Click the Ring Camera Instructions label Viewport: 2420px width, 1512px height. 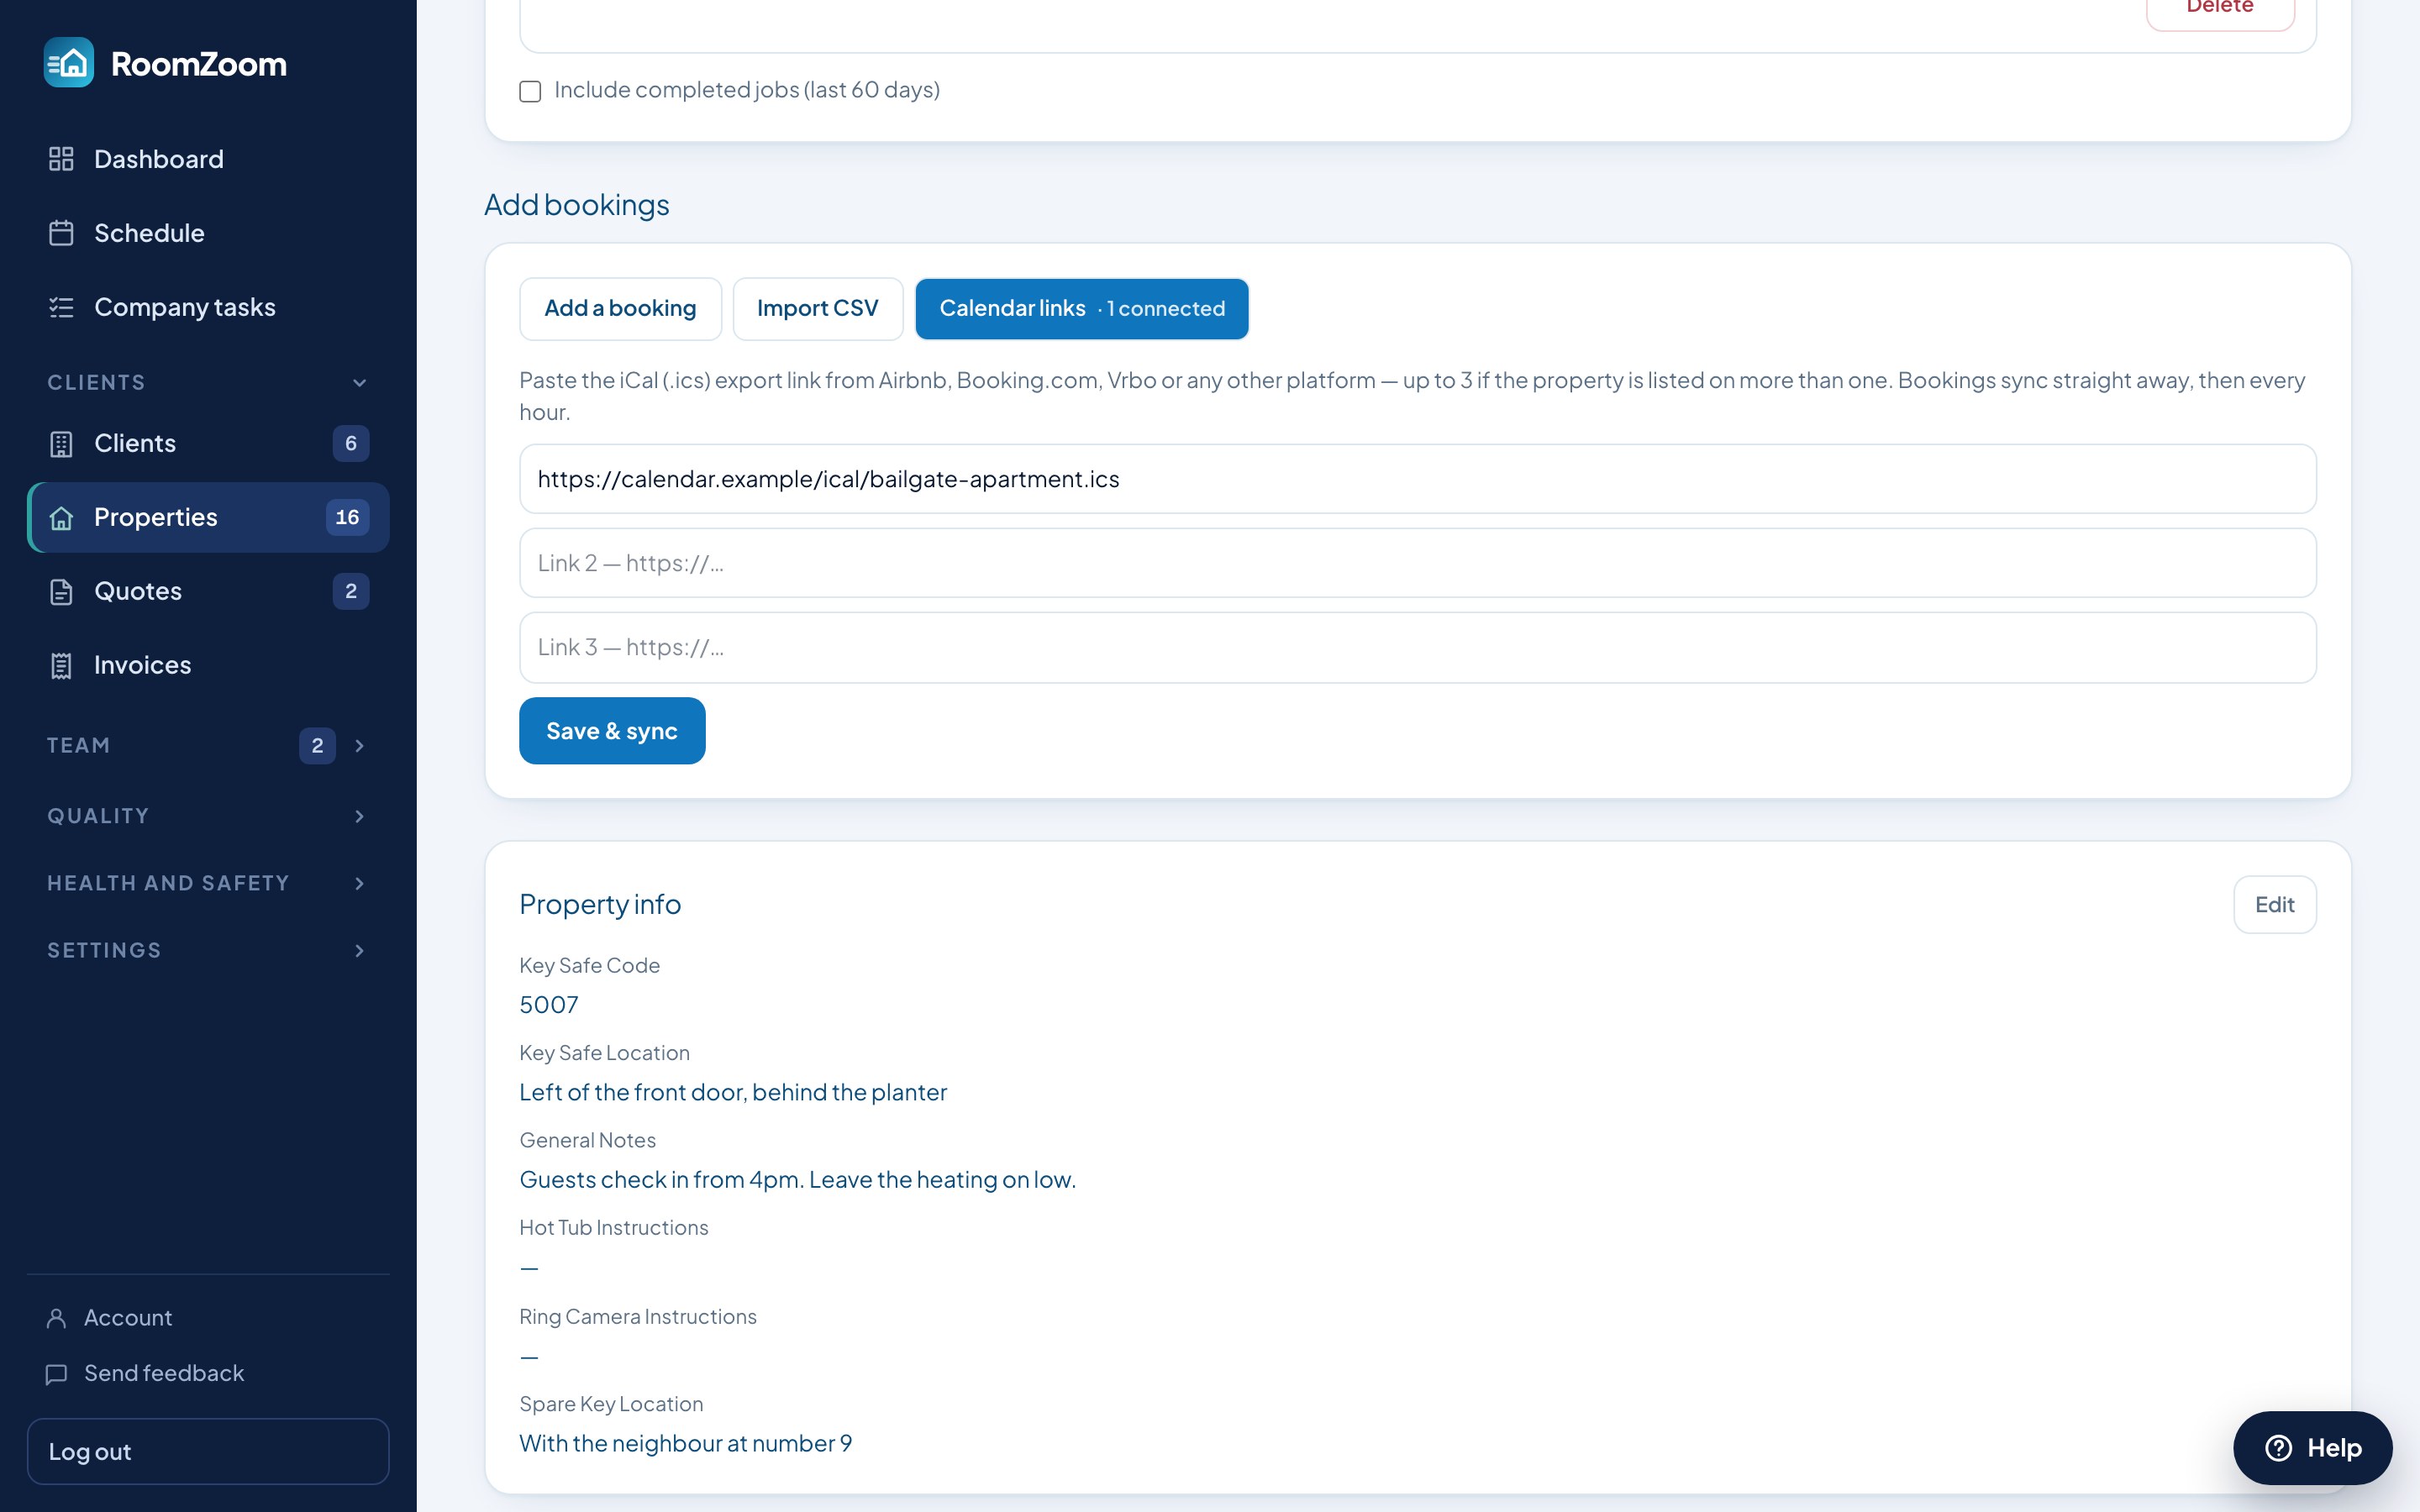pos(637,1317)
